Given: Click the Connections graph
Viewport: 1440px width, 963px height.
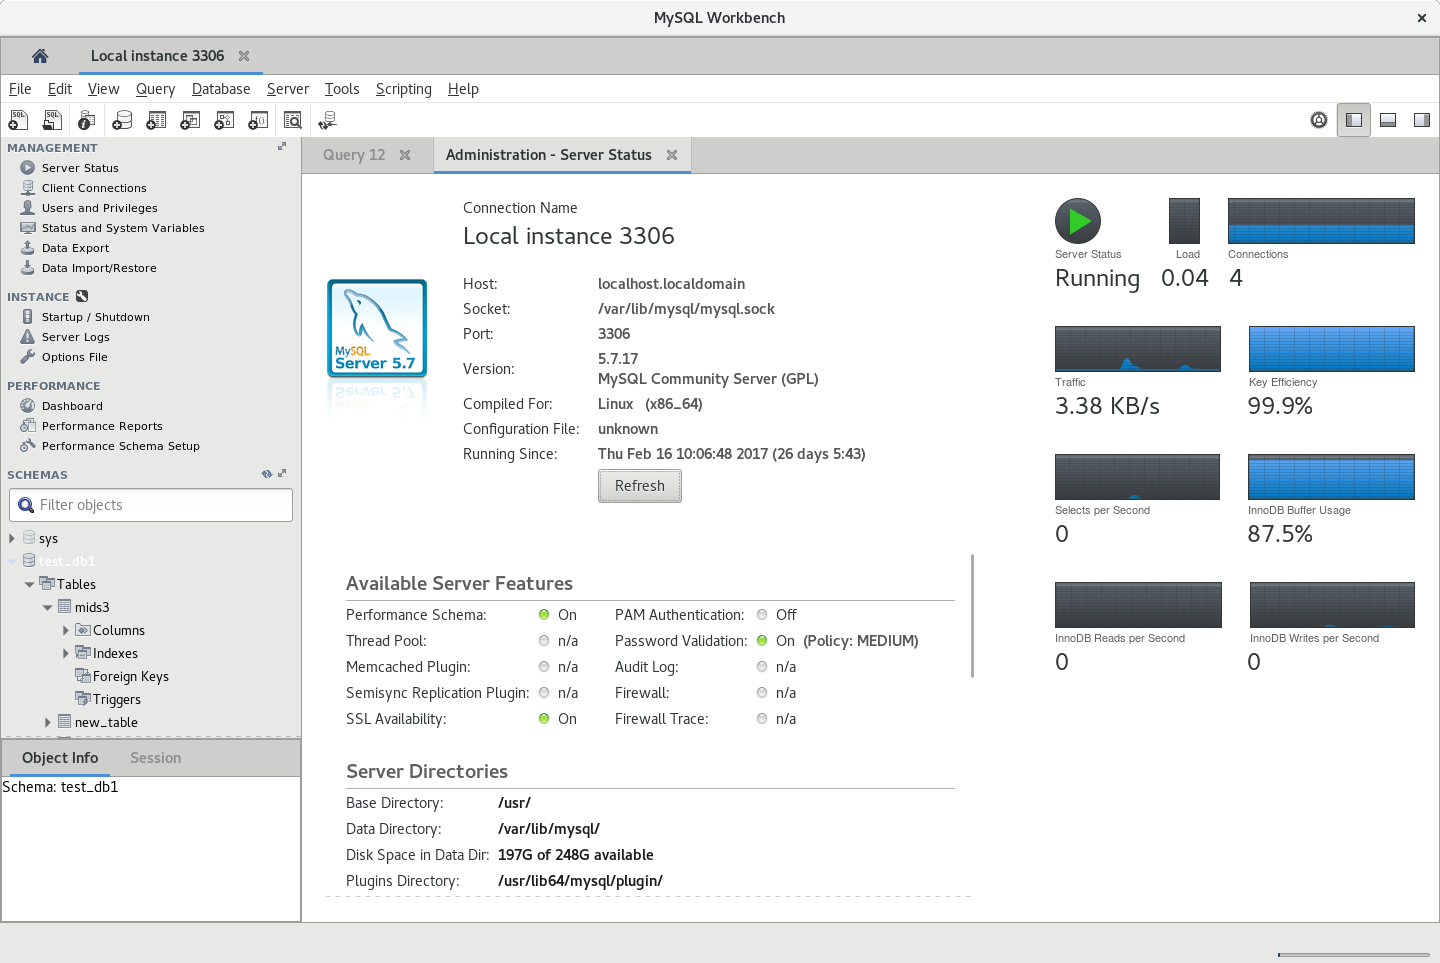Looking at the screenshot, I should pyautogui.click(x=1321, y=221).
